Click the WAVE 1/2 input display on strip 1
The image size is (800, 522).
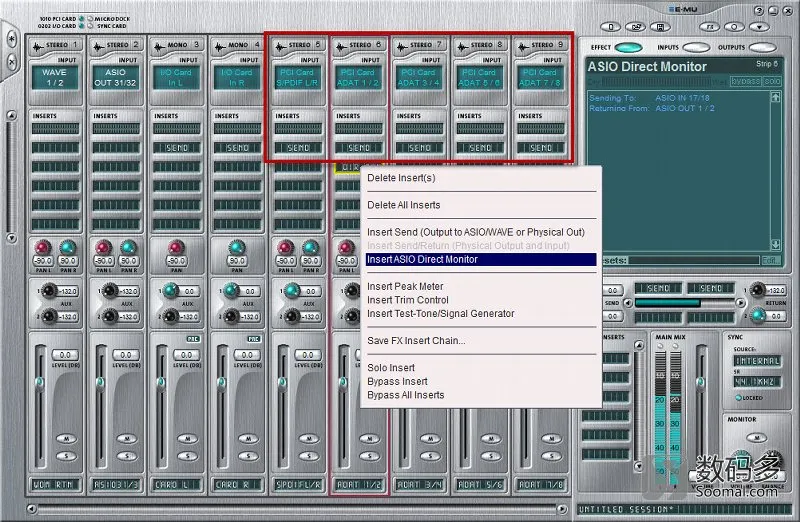(x=55, y=78)
